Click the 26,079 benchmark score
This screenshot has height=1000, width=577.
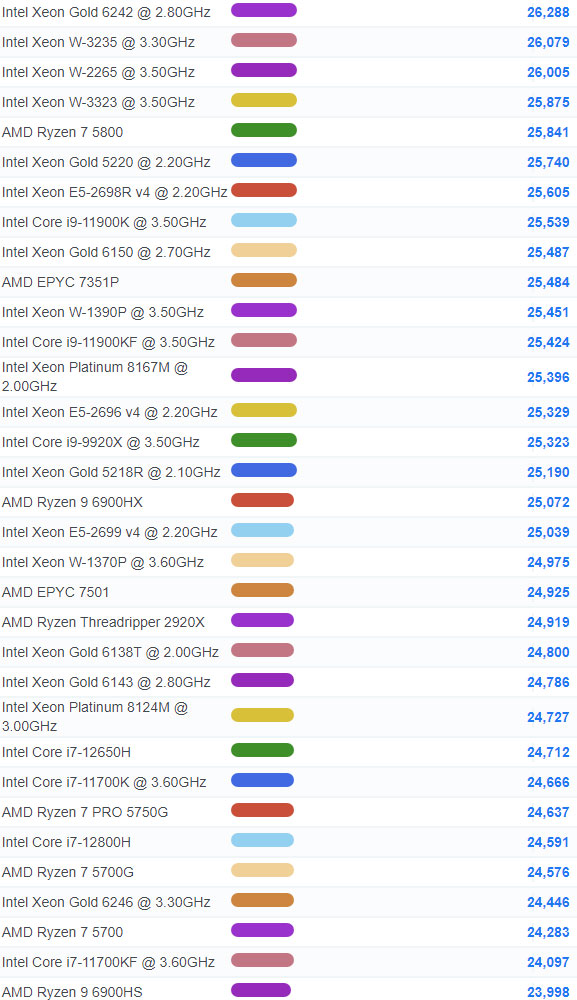548,42
